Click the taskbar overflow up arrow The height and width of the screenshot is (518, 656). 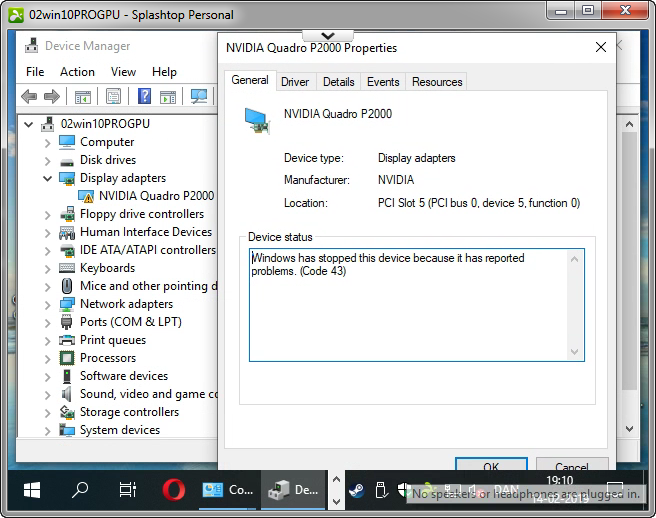coord(336,480)
